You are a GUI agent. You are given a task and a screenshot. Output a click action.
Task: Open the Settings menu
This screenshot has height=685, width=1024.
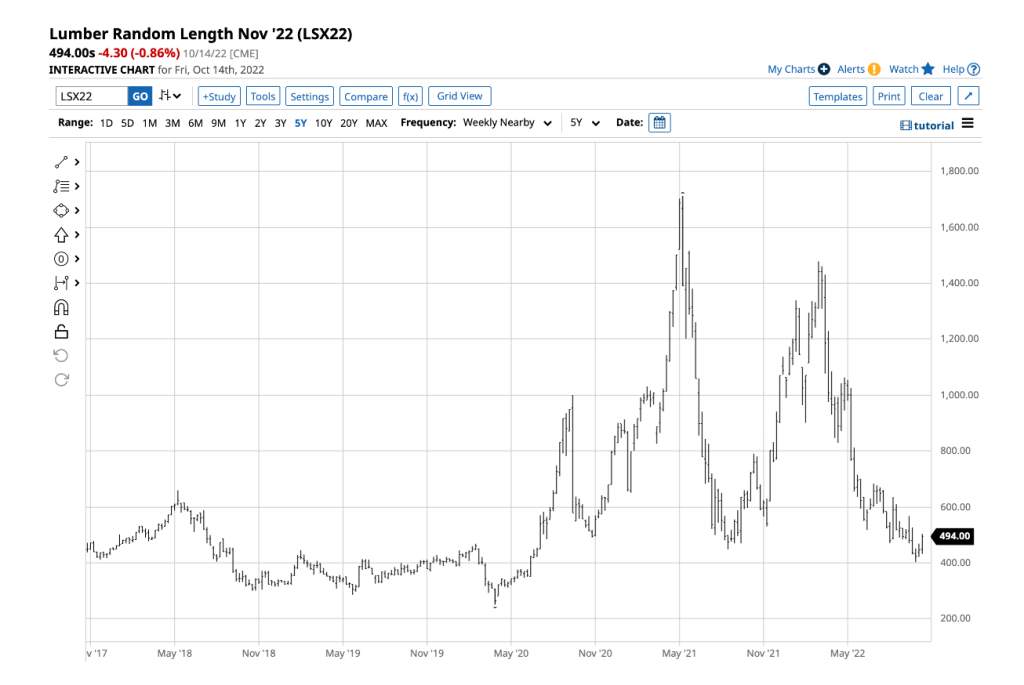click(x=309, y=96)
